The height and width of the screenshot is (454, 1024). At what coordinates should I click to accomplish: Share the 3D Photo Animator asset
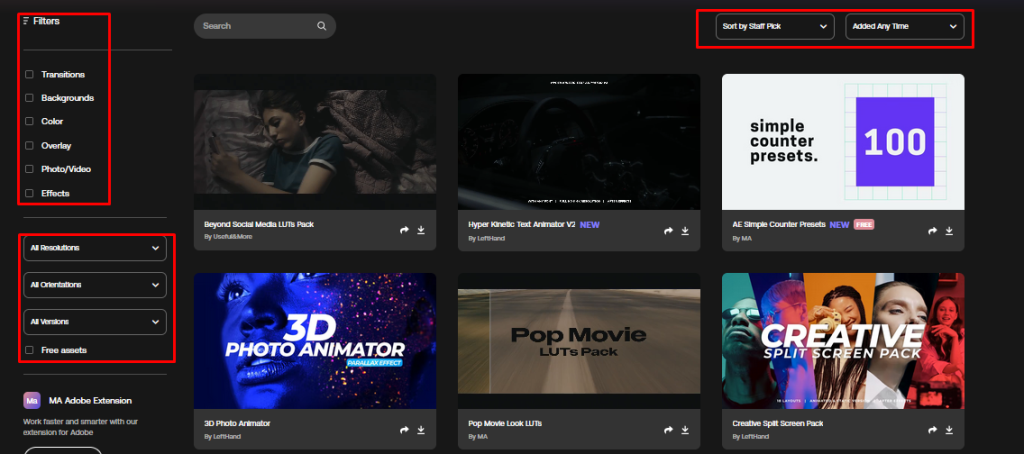(404, 430)
